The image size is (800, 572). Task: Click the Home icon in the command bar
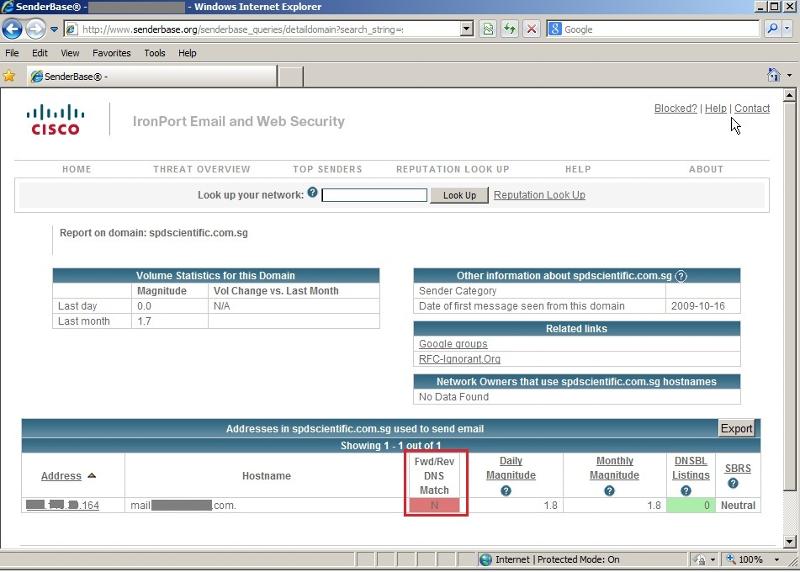click(x=773, y=76)
